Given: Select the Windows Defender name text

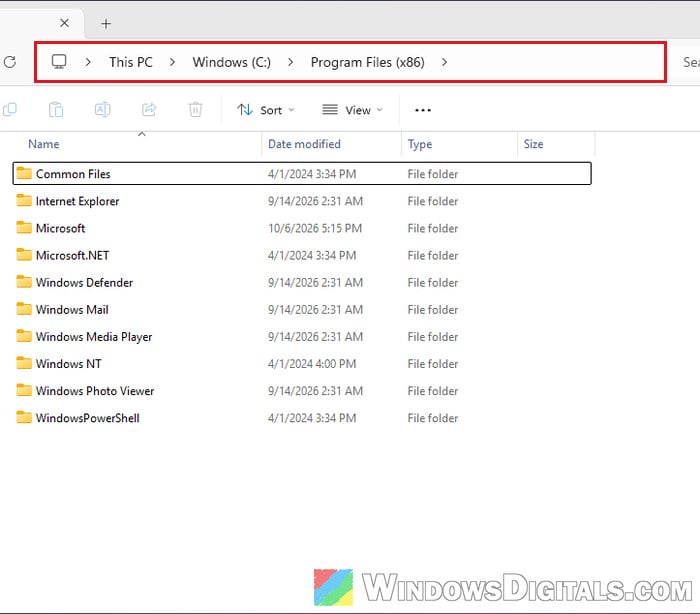Looking at the screenshot, I should [84, 282].
